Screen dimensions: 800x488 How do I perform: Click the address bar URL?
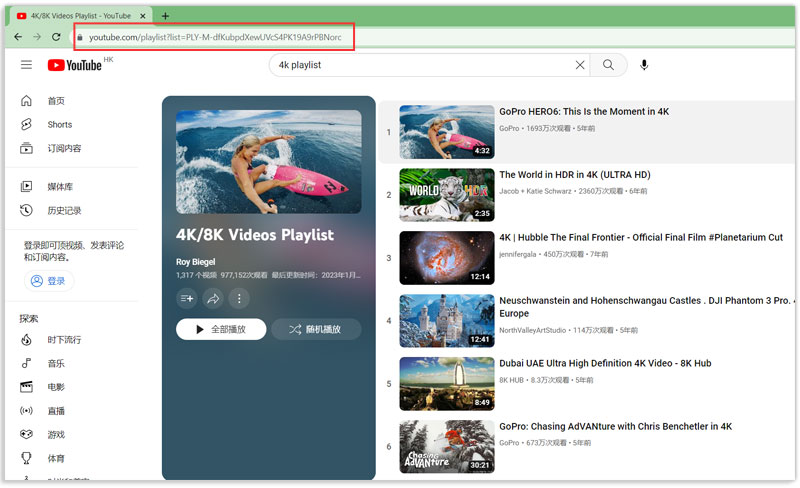coord(215,37)
